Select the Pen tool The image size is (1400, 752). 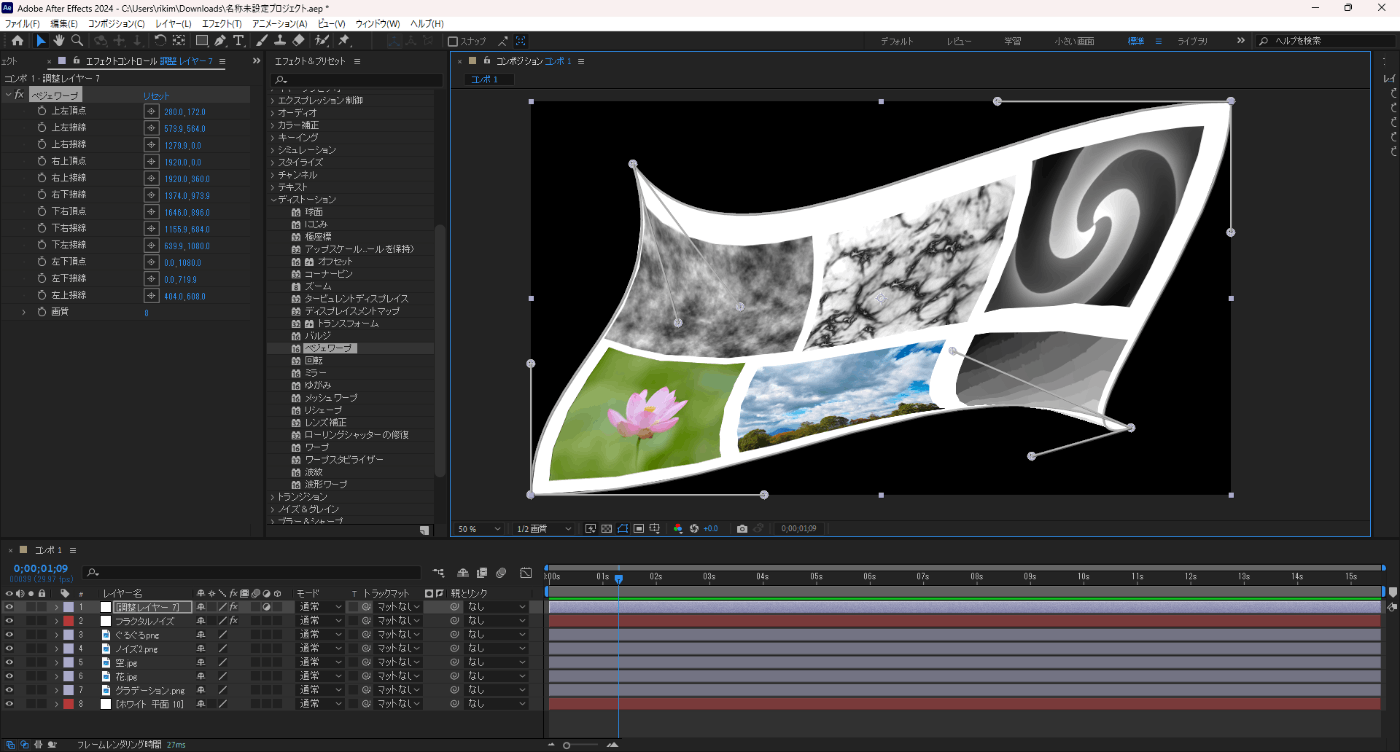pyautogui.click(x=220, y=41)
